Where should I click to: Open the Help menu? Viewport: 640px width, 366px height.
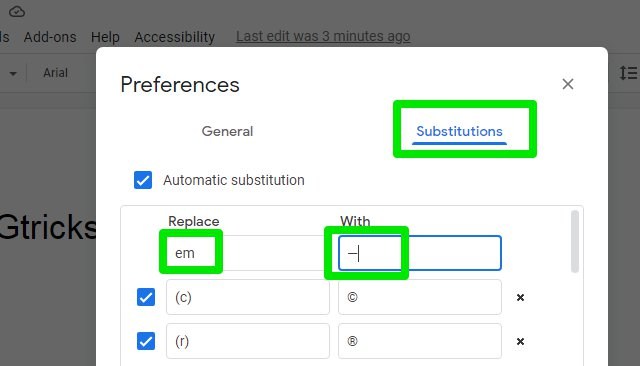click(x=105, y=37)
